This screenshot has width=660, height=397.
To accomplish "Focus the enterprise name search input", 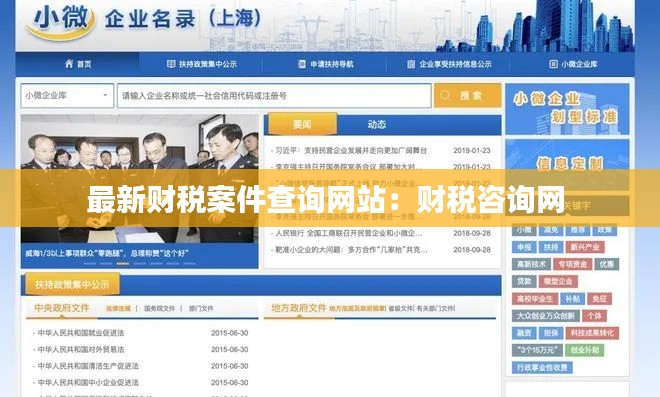I will [274, 96].
